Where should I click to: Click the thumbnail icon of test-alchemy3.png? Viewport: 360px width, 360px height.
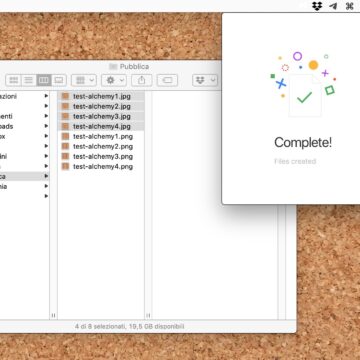coord(66,156)
